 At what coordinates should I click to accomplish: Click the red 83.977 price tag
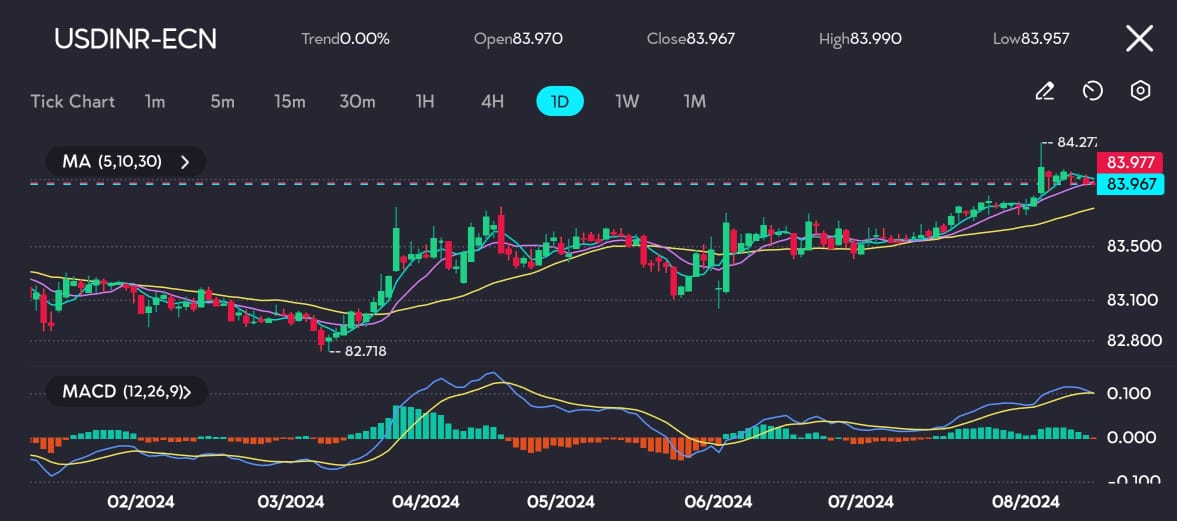click(x=1130, y=161)
